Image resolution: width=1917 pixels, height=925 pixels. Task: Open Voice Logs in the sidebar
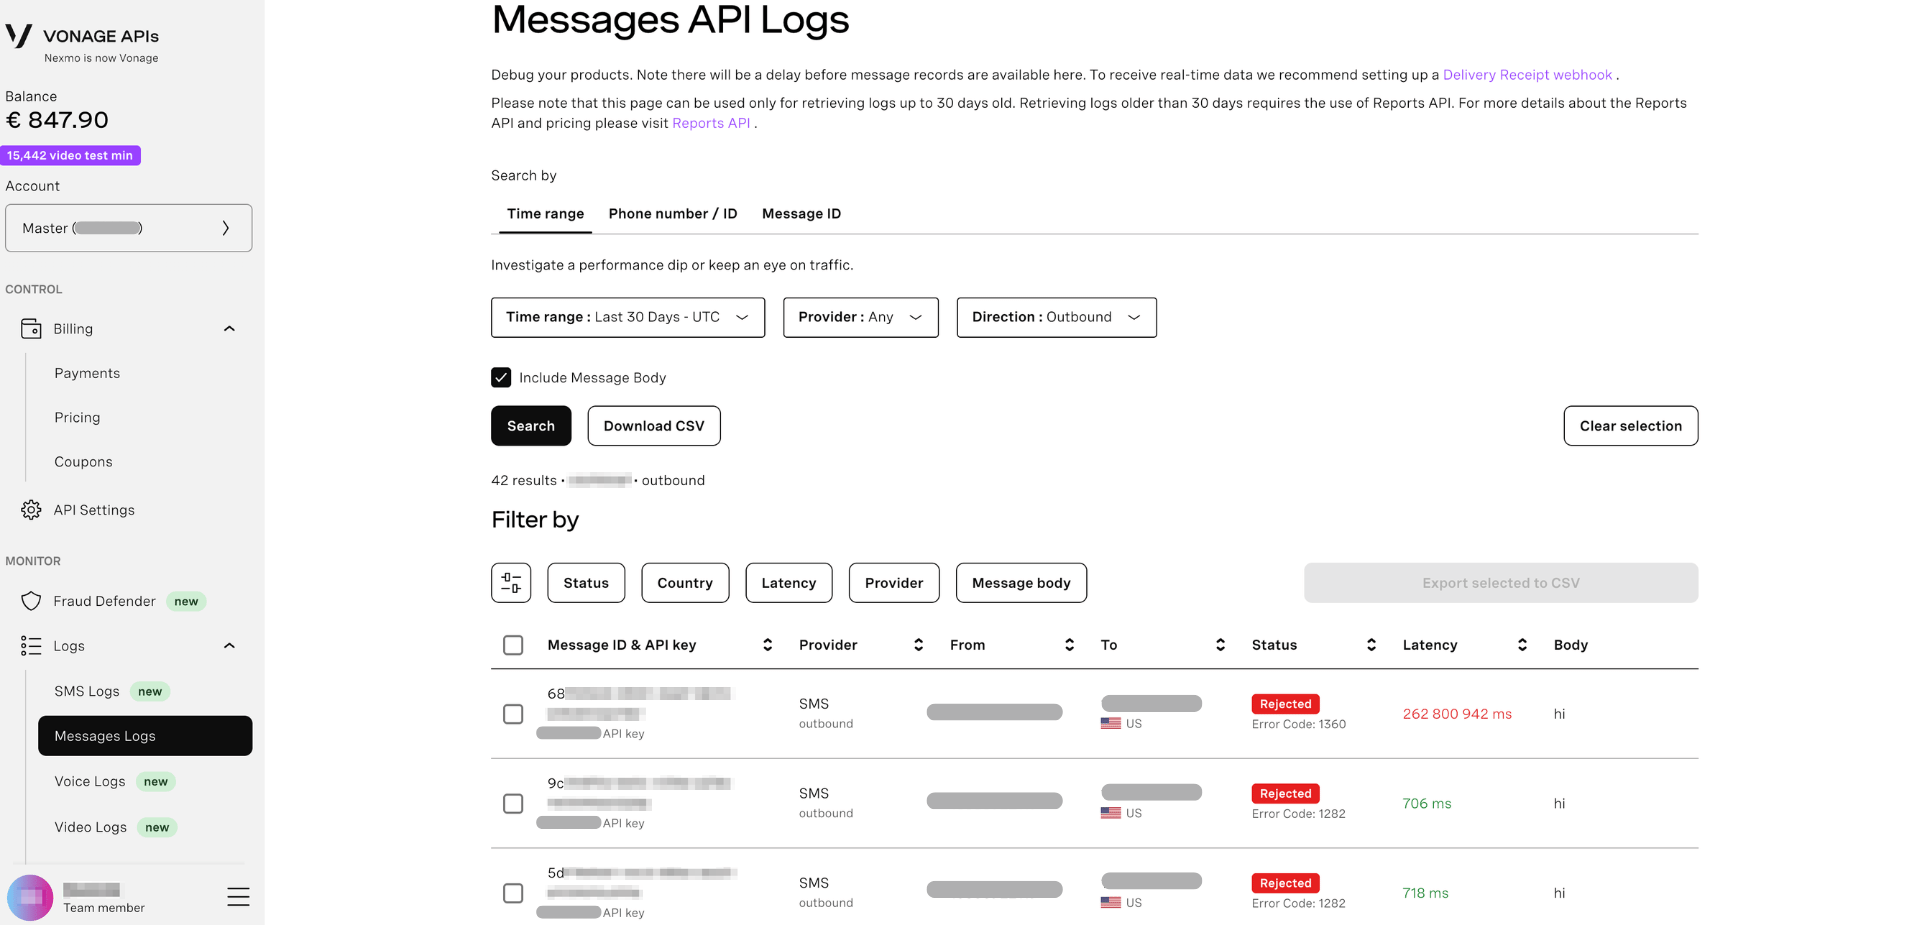click(x=90, y=781)
